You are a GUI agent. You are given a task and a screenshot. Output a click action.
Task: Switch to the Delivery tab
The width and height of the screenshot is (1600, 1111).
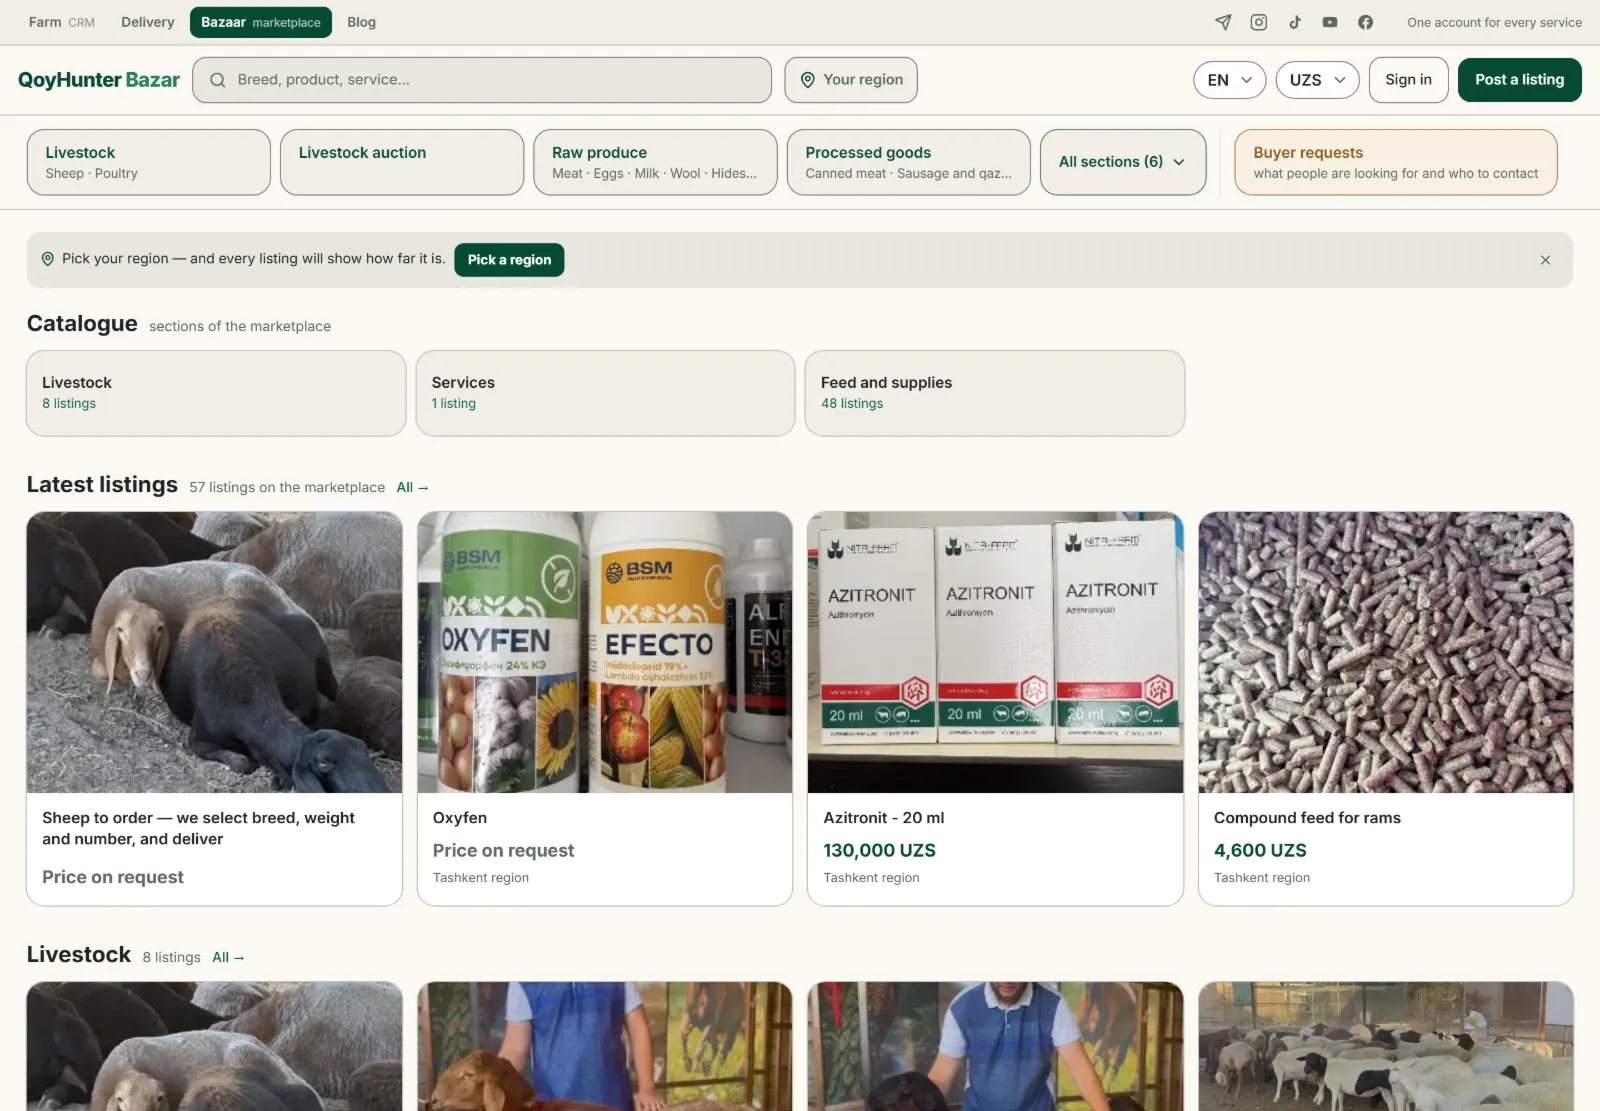pos(148,22)
